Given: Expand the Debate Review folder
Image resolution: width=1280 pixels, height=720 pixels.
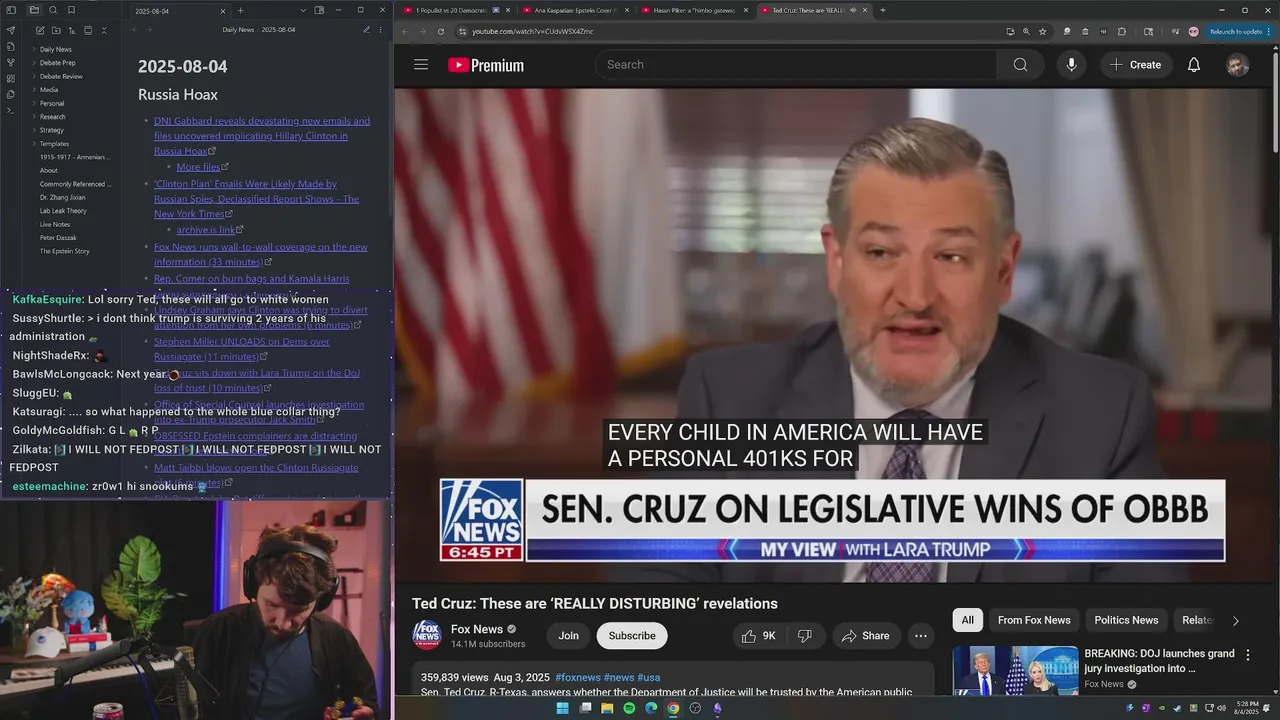Looking at the screenshot, I should pyautogui.click(x=61, y=76).
